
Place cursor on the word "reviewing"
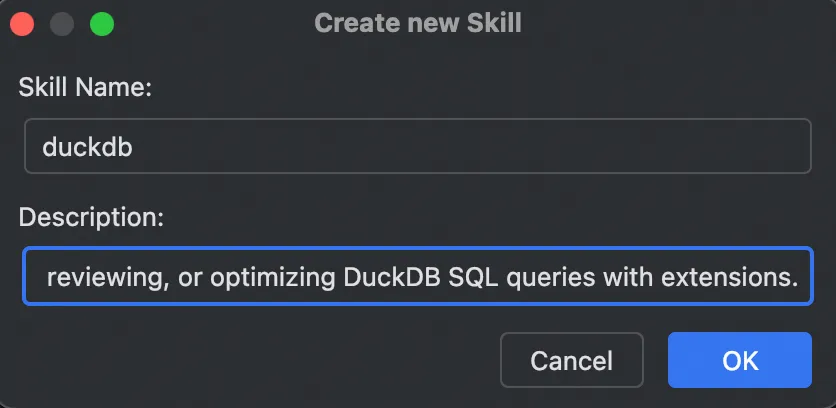[x=103, y=276]
